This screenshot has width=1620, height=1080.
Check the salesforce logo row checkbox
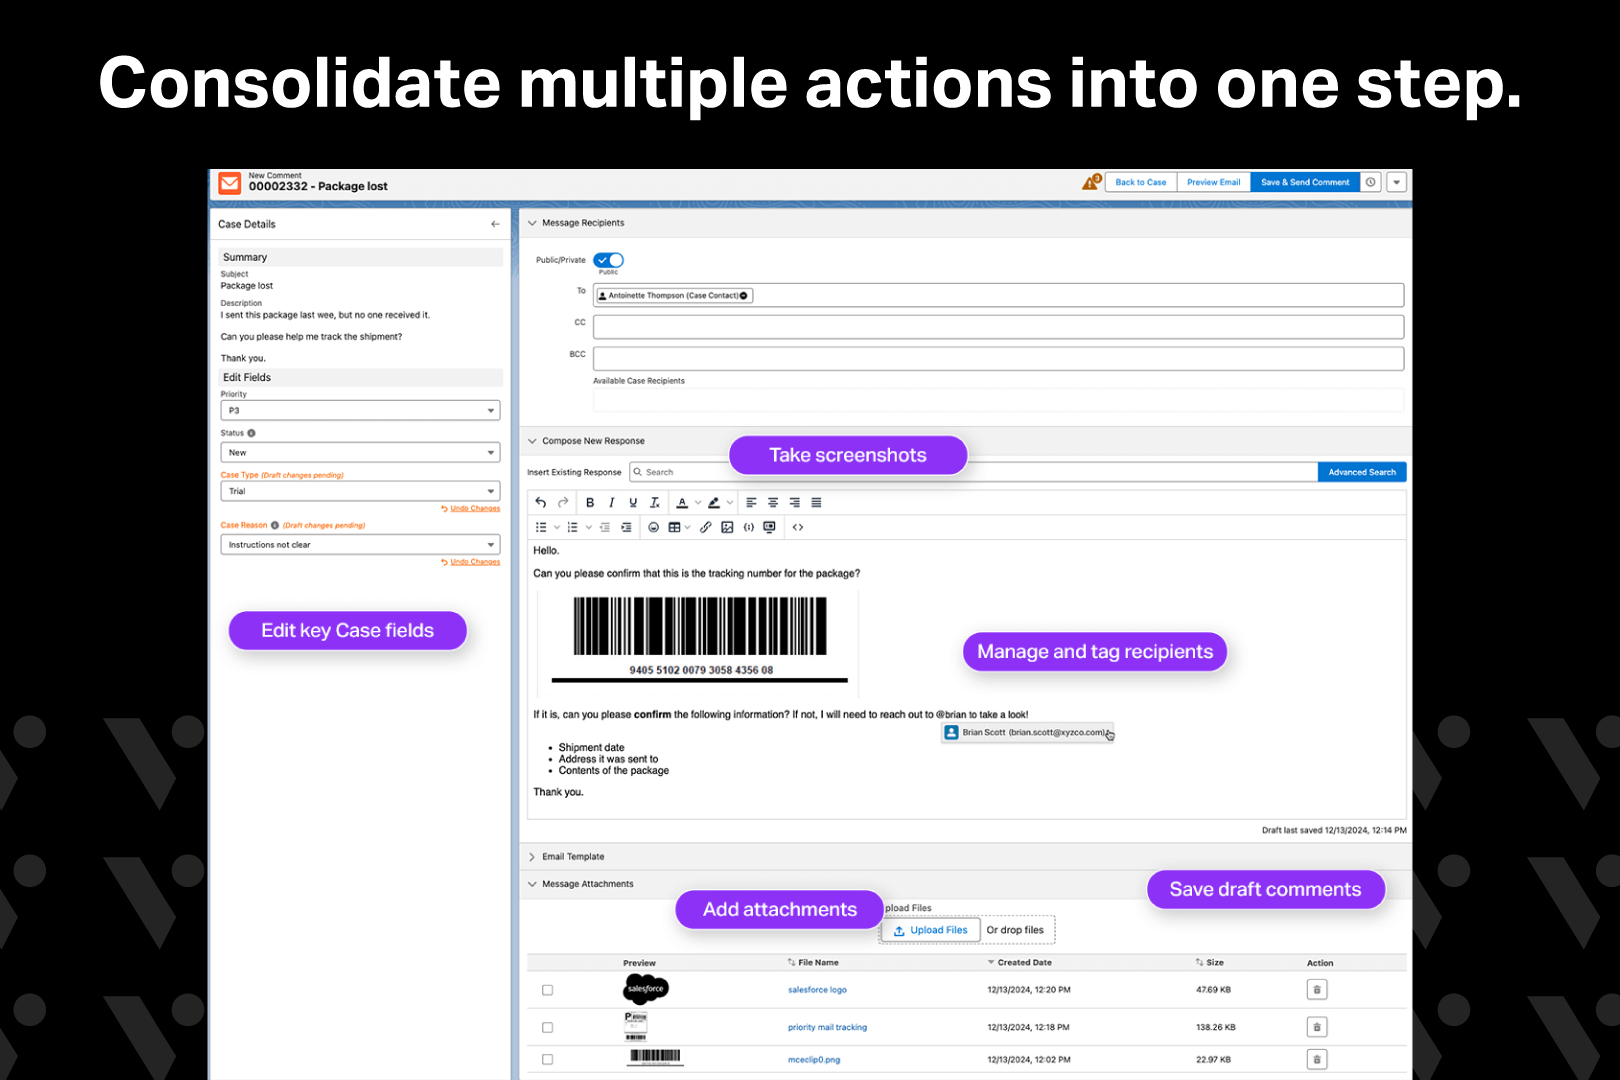point(547,990)
